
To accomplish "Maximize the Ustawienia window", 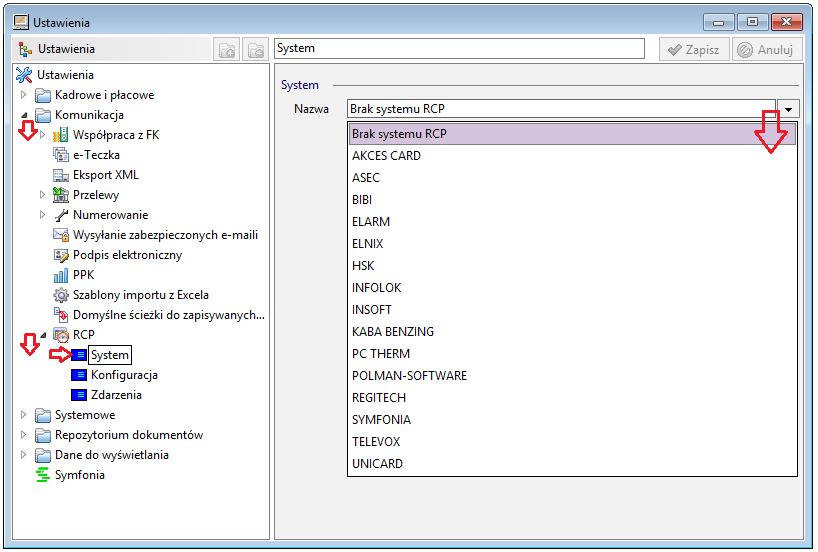I will pyautogui.click(x=752, y=22).
